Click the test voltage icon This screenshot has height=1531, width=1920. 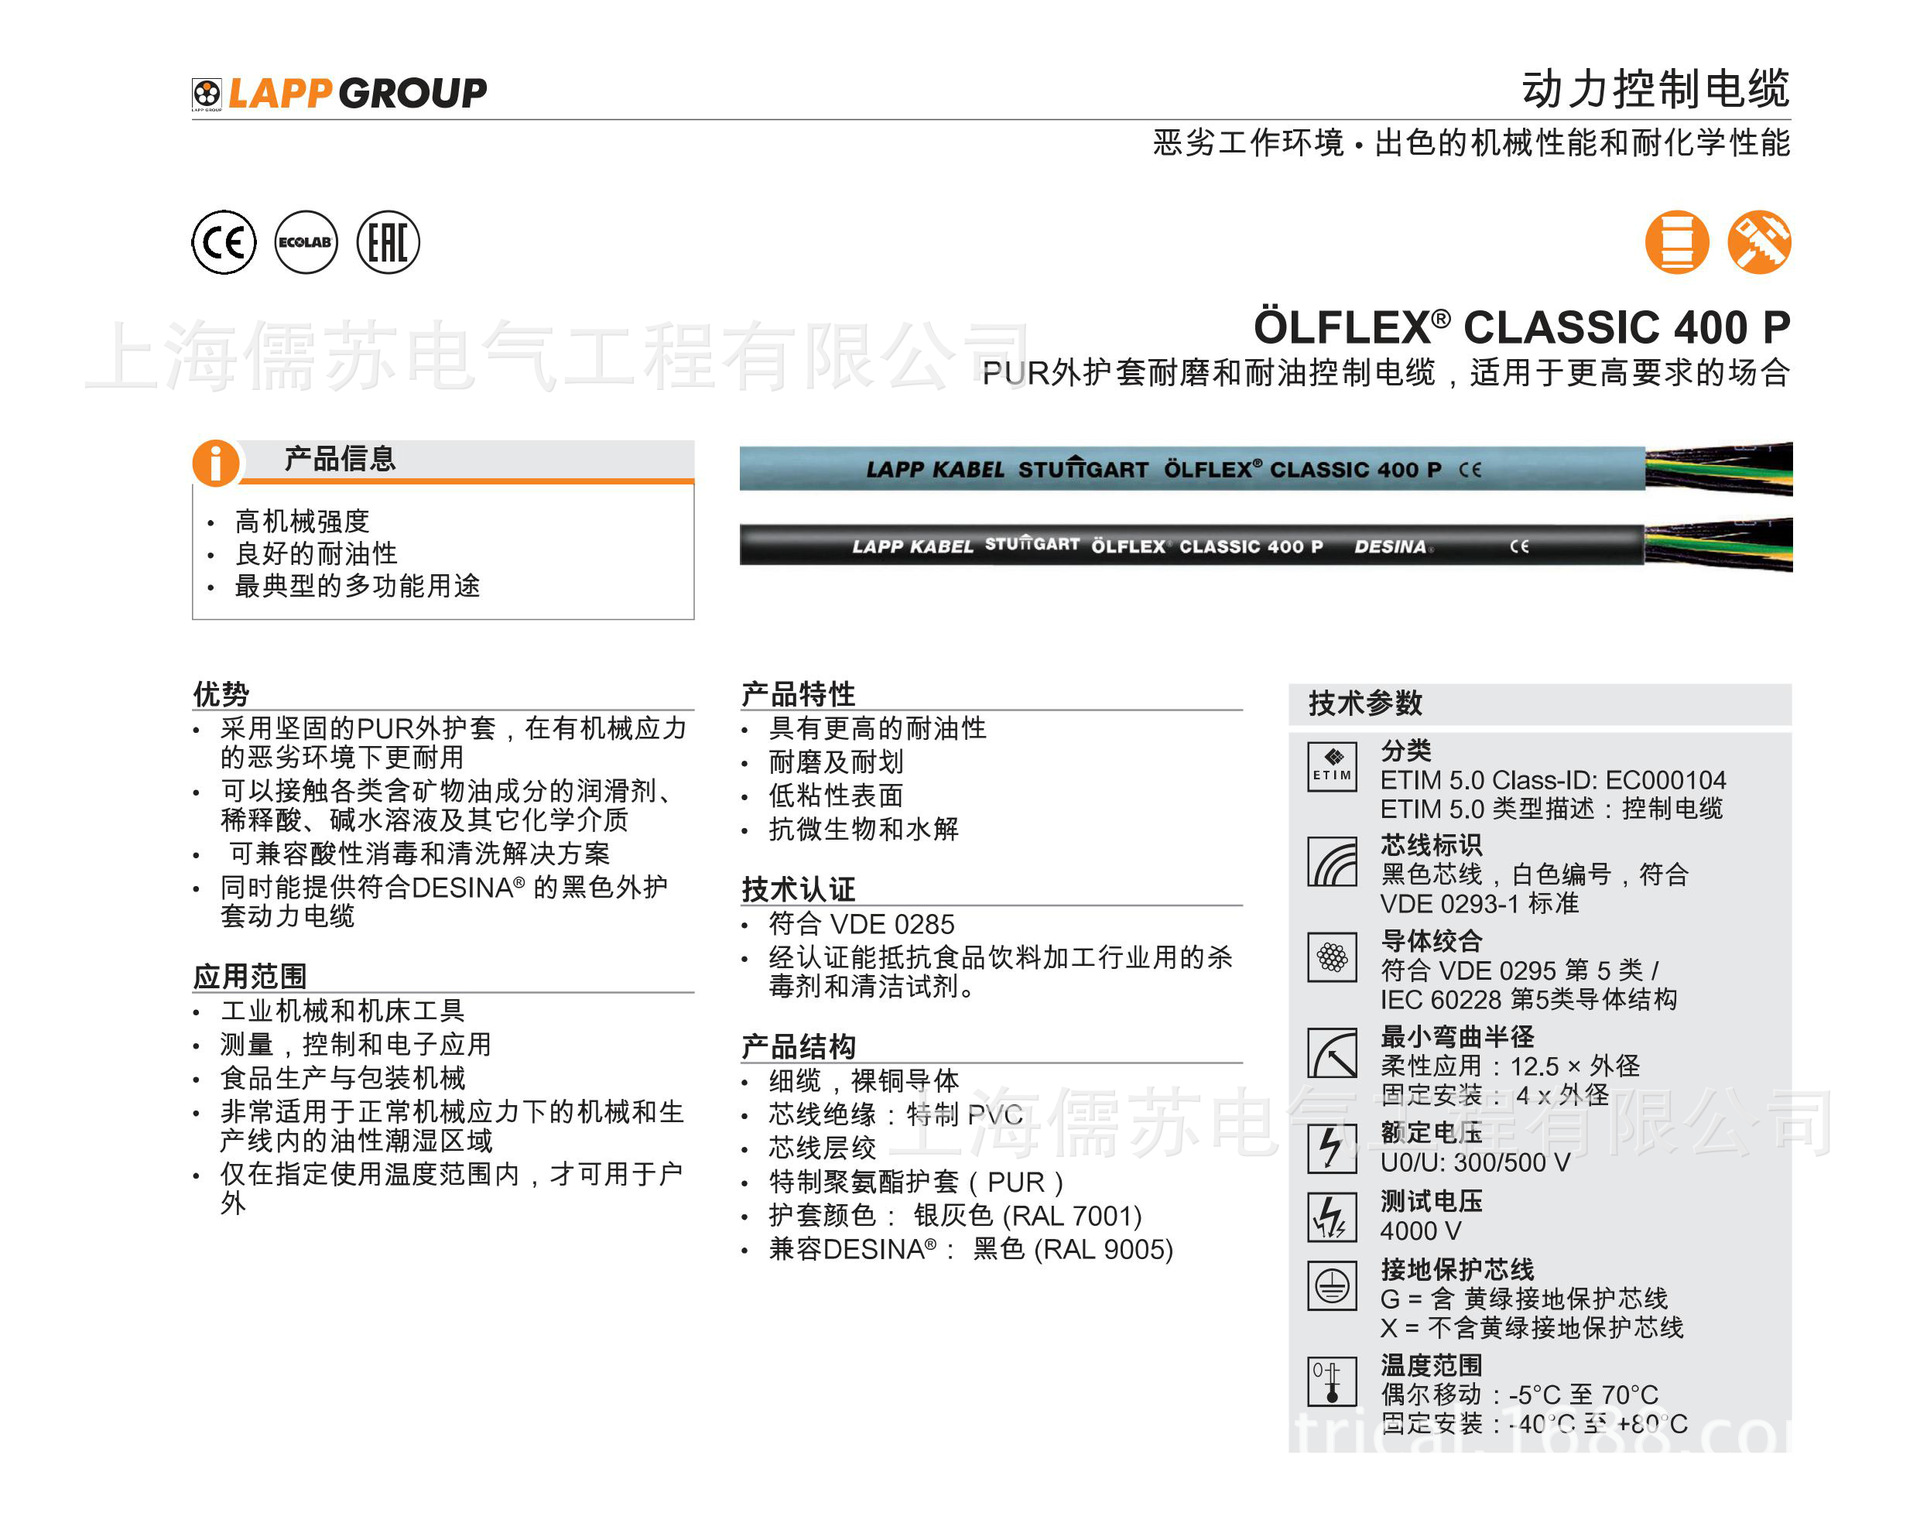coord(1332,1217)
